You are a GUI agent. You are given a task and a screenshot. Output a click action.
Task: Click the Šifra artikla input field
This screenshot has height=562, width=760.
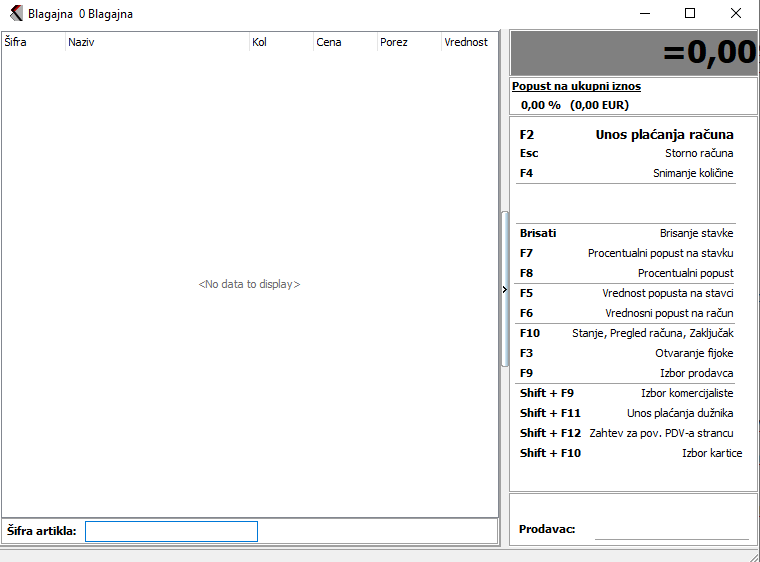pos(171,531)
